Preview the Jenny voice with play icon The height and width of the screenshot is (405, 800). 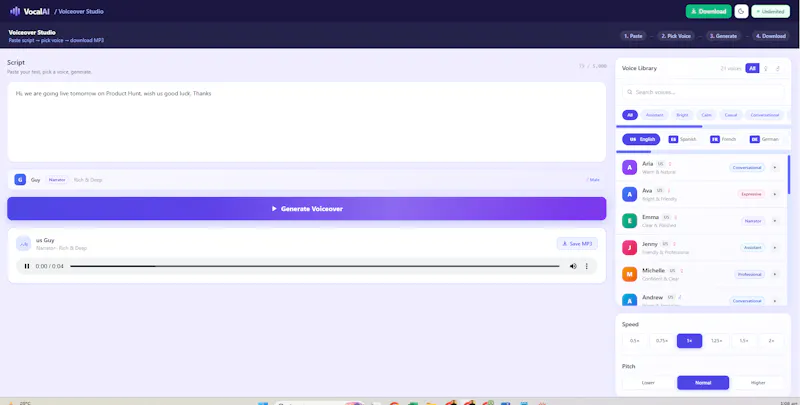click(774, 247)
